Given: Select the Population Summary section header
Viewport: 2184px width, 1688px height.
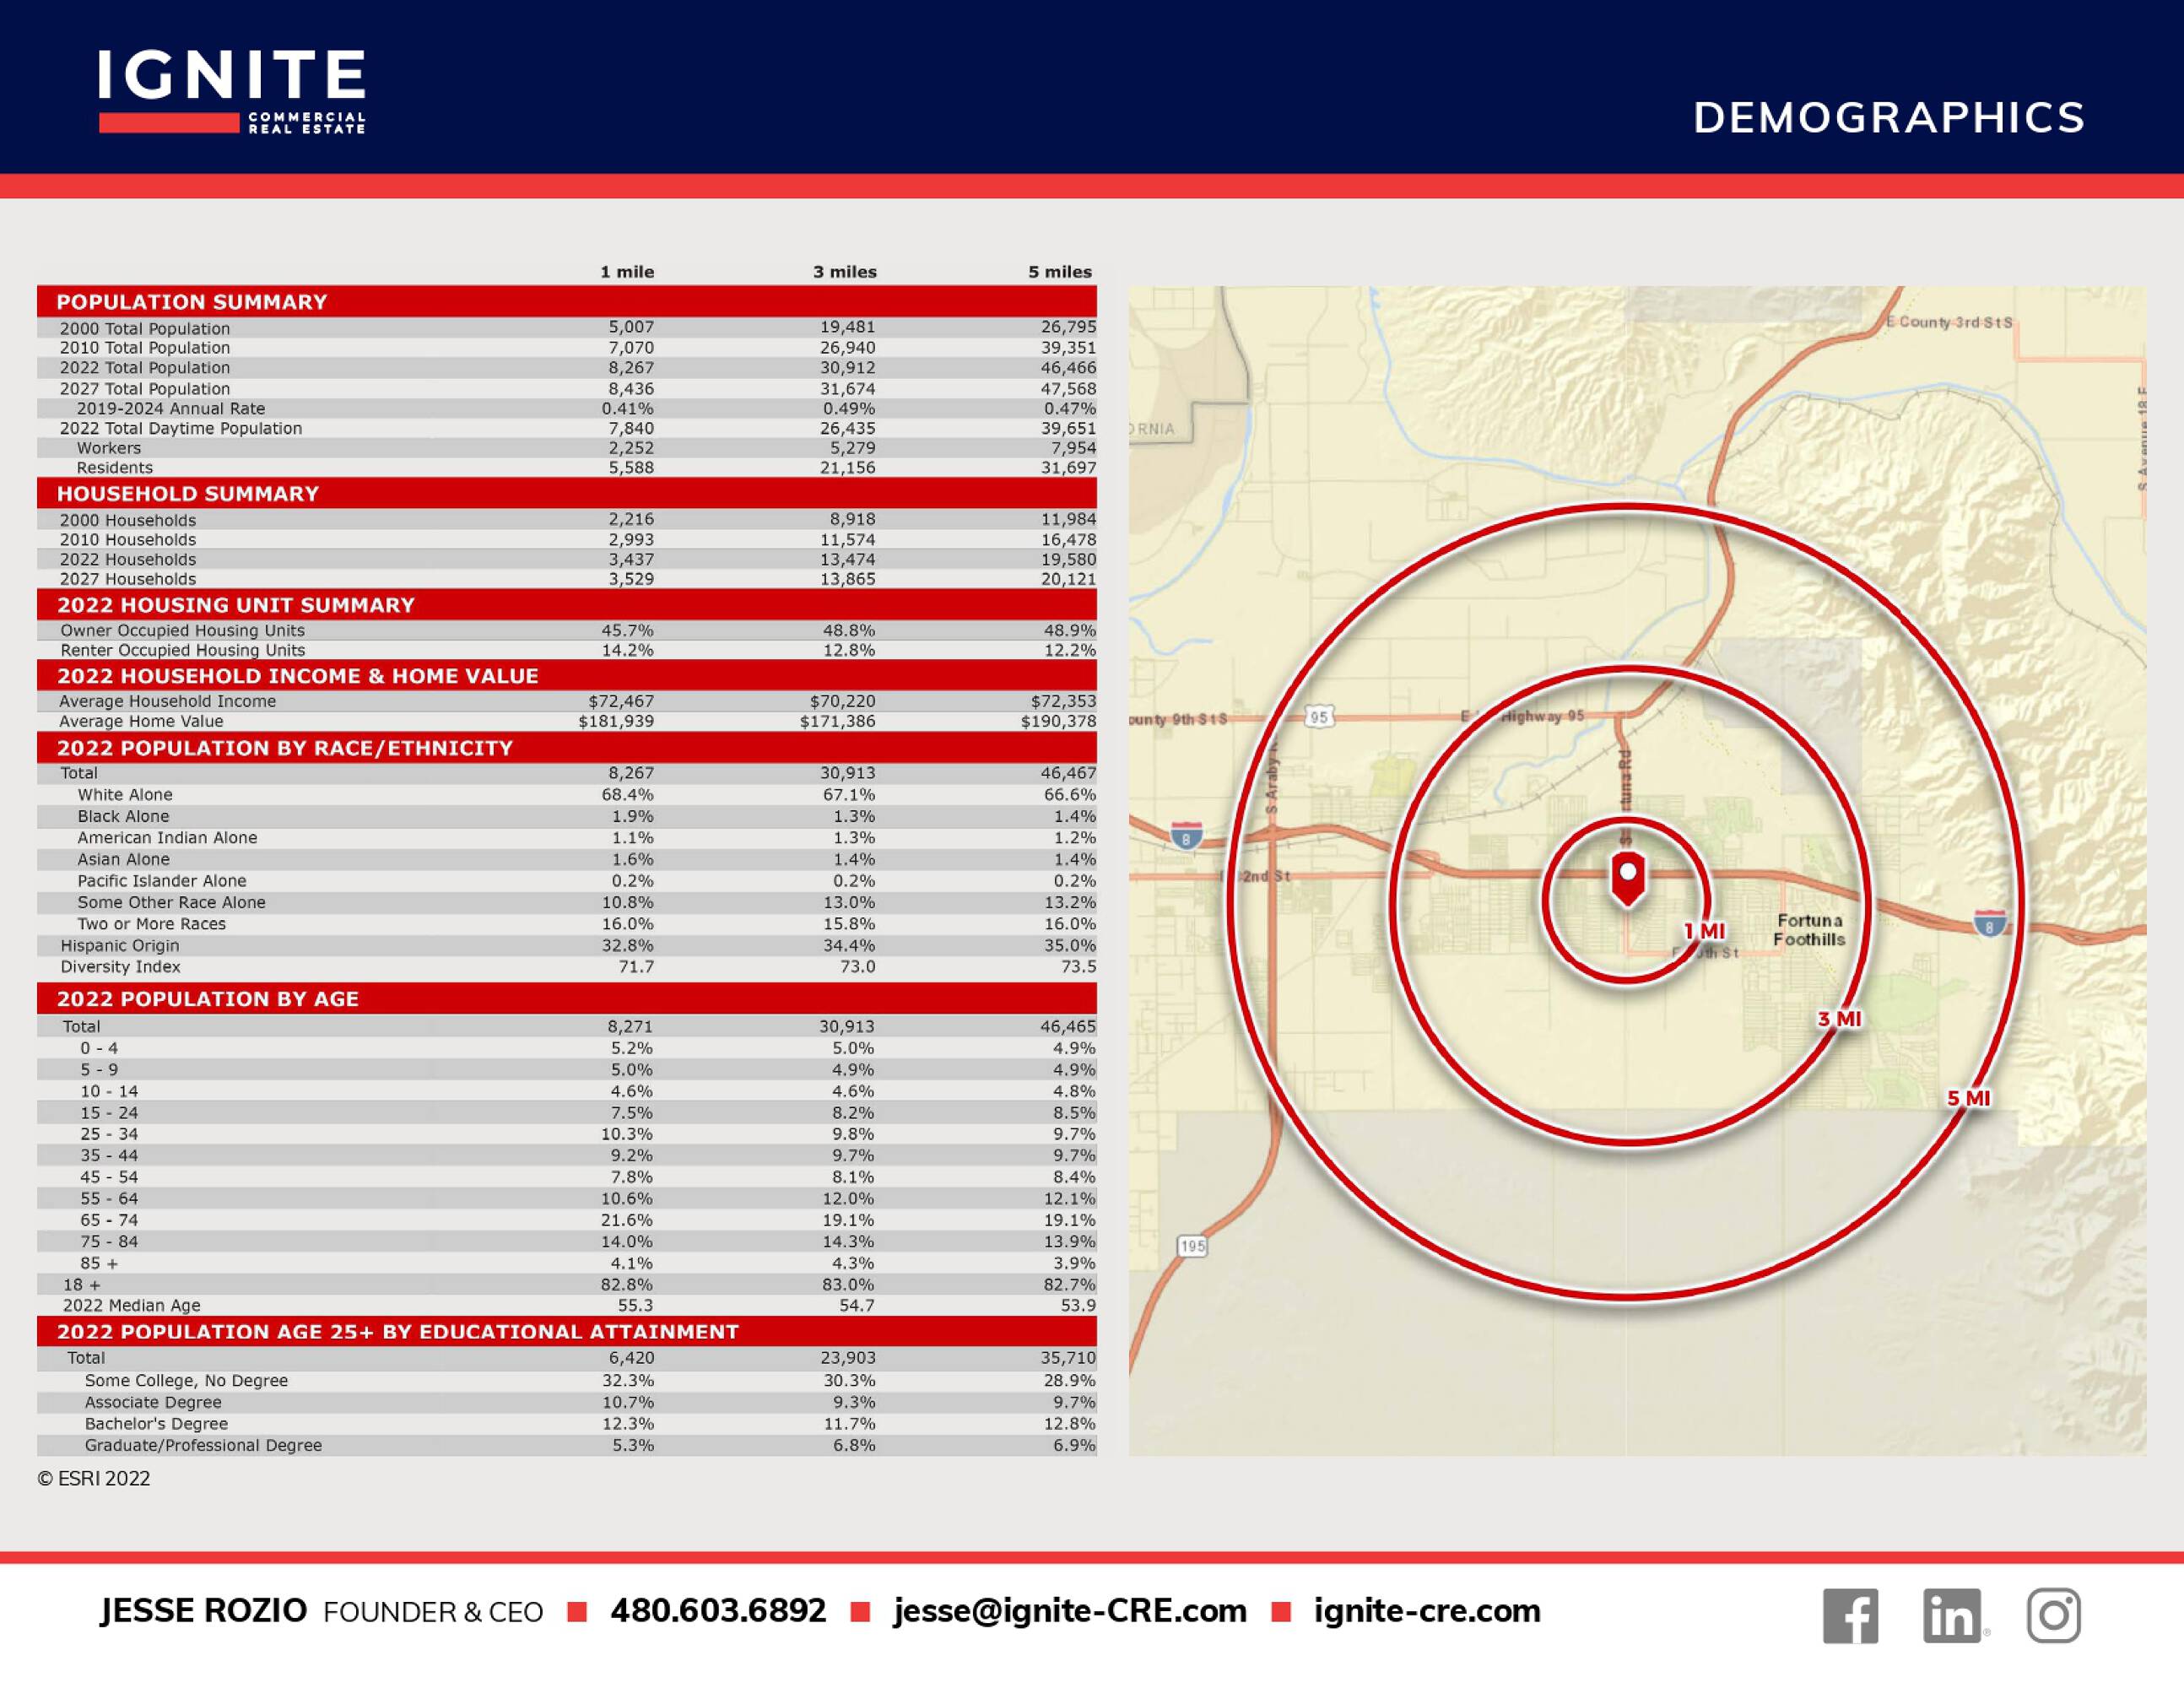Looking at the screenshot, I should click(192, 302).
